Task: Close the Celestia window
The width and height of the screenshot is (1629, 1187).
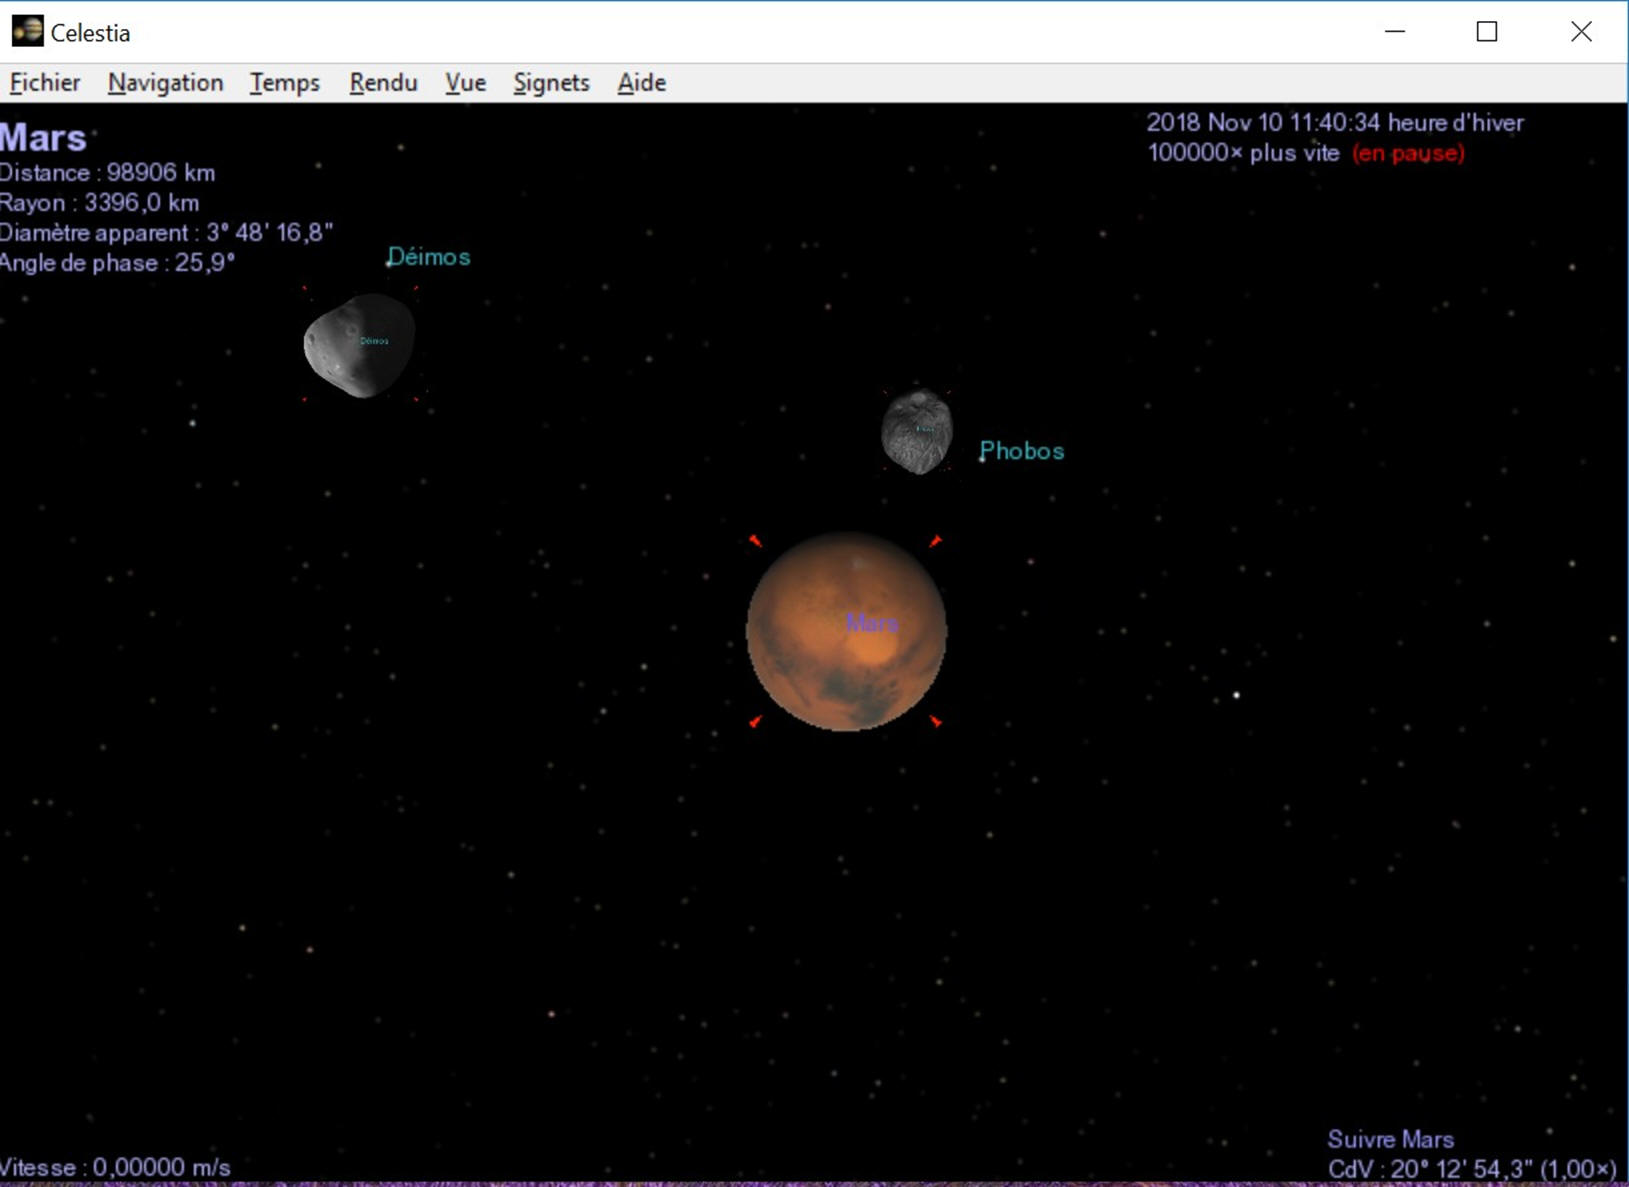Action: (x=1581, y=32)
